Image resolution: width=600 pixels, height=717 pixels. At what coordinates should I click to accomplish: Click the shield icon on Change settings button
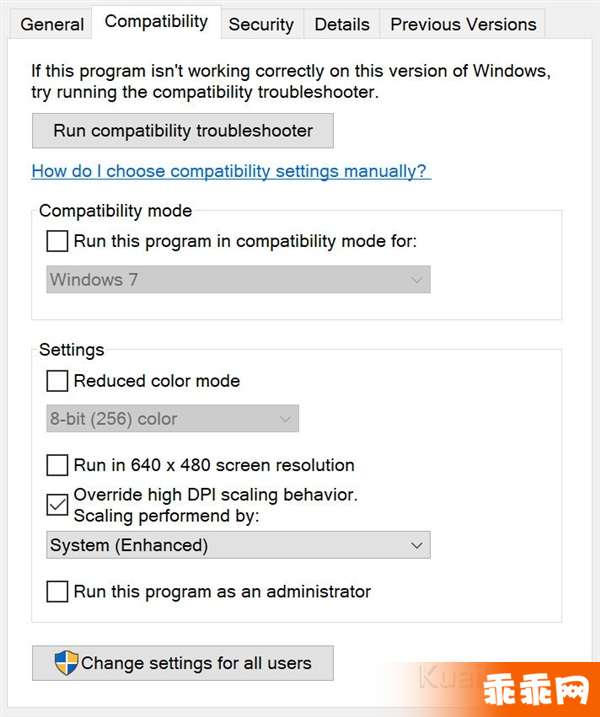pyautogui.click(x=66, y=663)
